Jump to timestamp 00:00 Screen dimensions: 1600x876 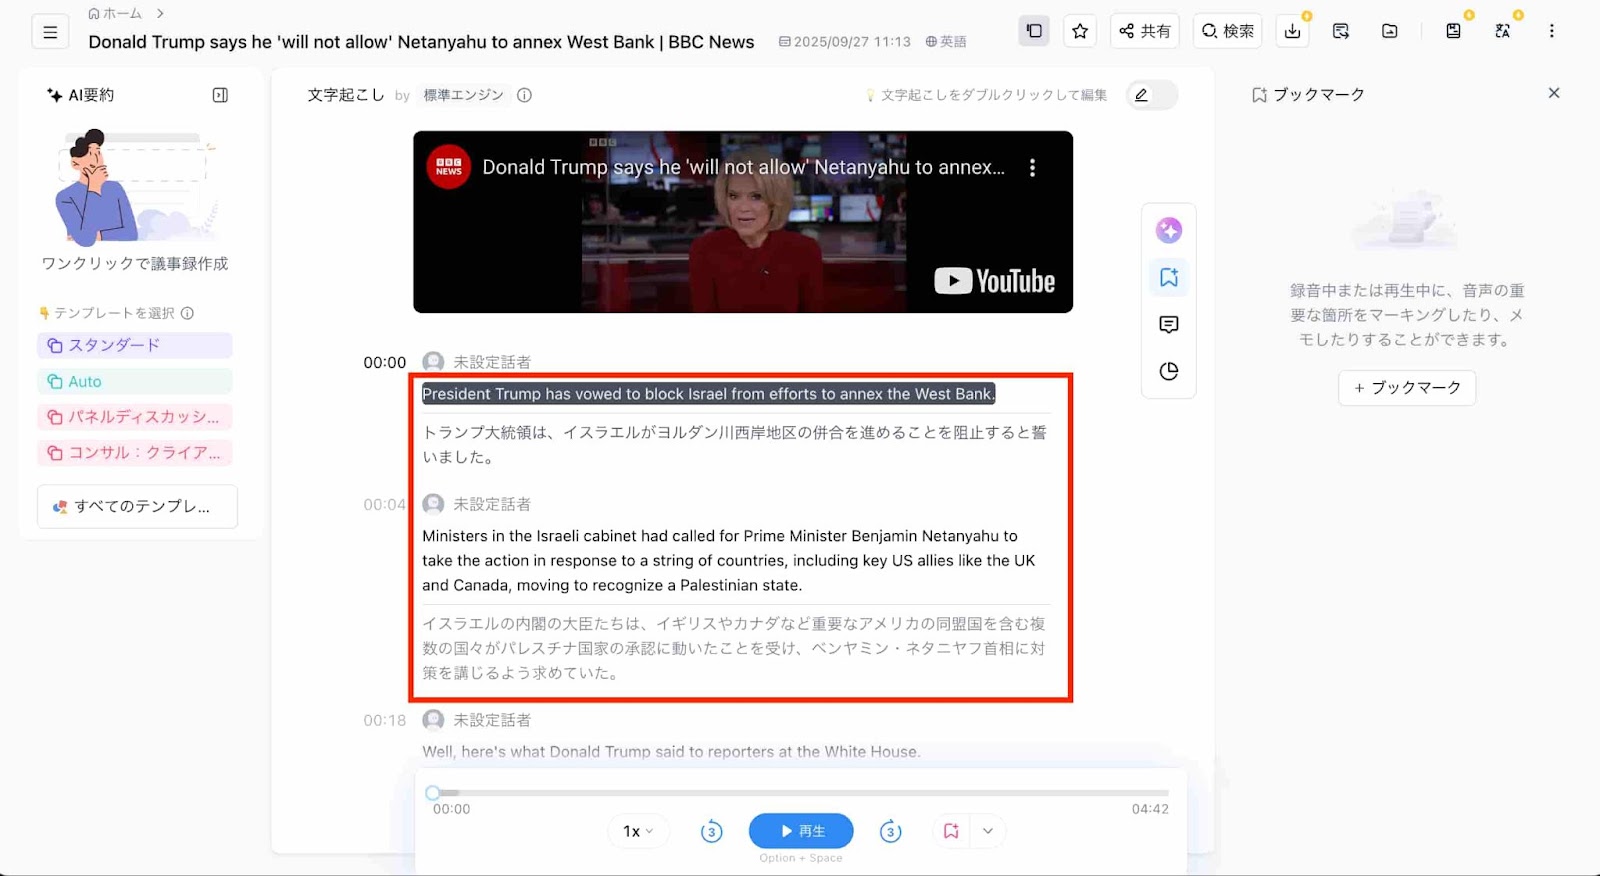[x=385, y=362]
